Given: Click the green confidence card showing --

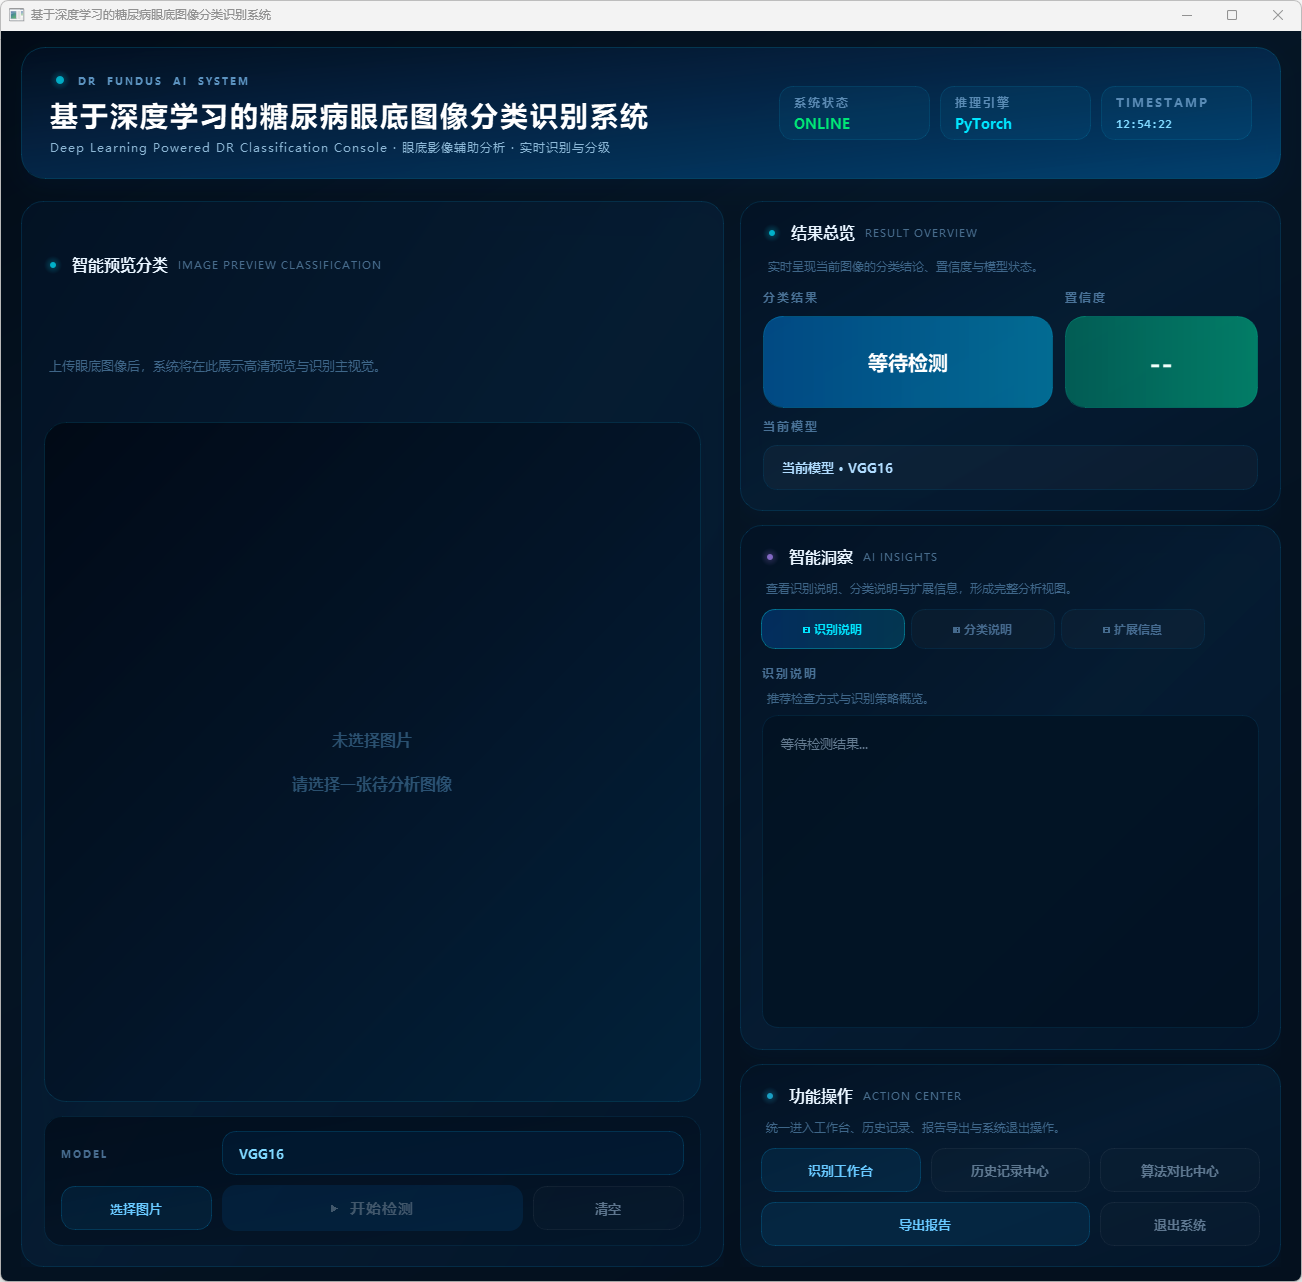Looking at the screenshot, I should click(1160, 362).
